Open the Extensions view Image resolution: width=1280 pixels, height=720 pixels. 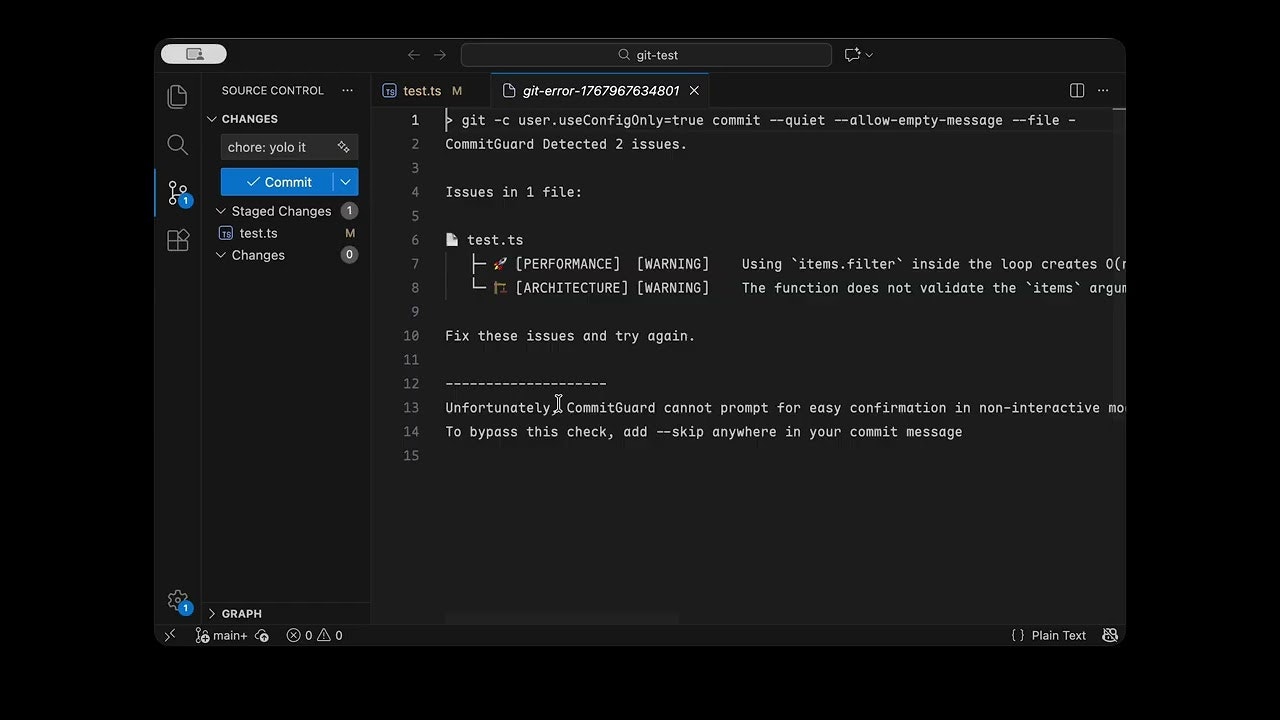[177, 240]
